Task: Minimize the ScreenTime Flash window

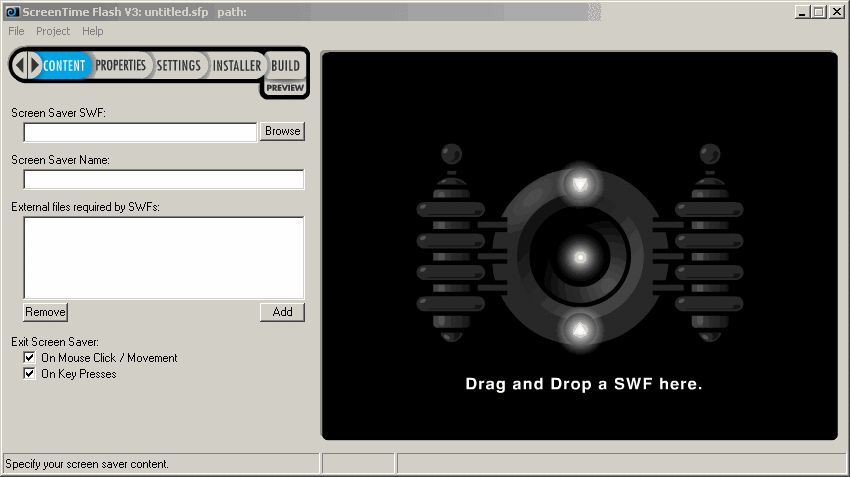Action: click(803, 12)
